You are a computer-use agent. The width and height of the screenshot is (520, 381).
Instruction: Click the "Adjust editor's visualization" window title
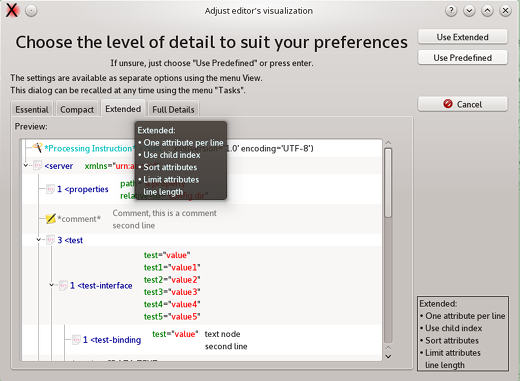(x=259, y=11)
